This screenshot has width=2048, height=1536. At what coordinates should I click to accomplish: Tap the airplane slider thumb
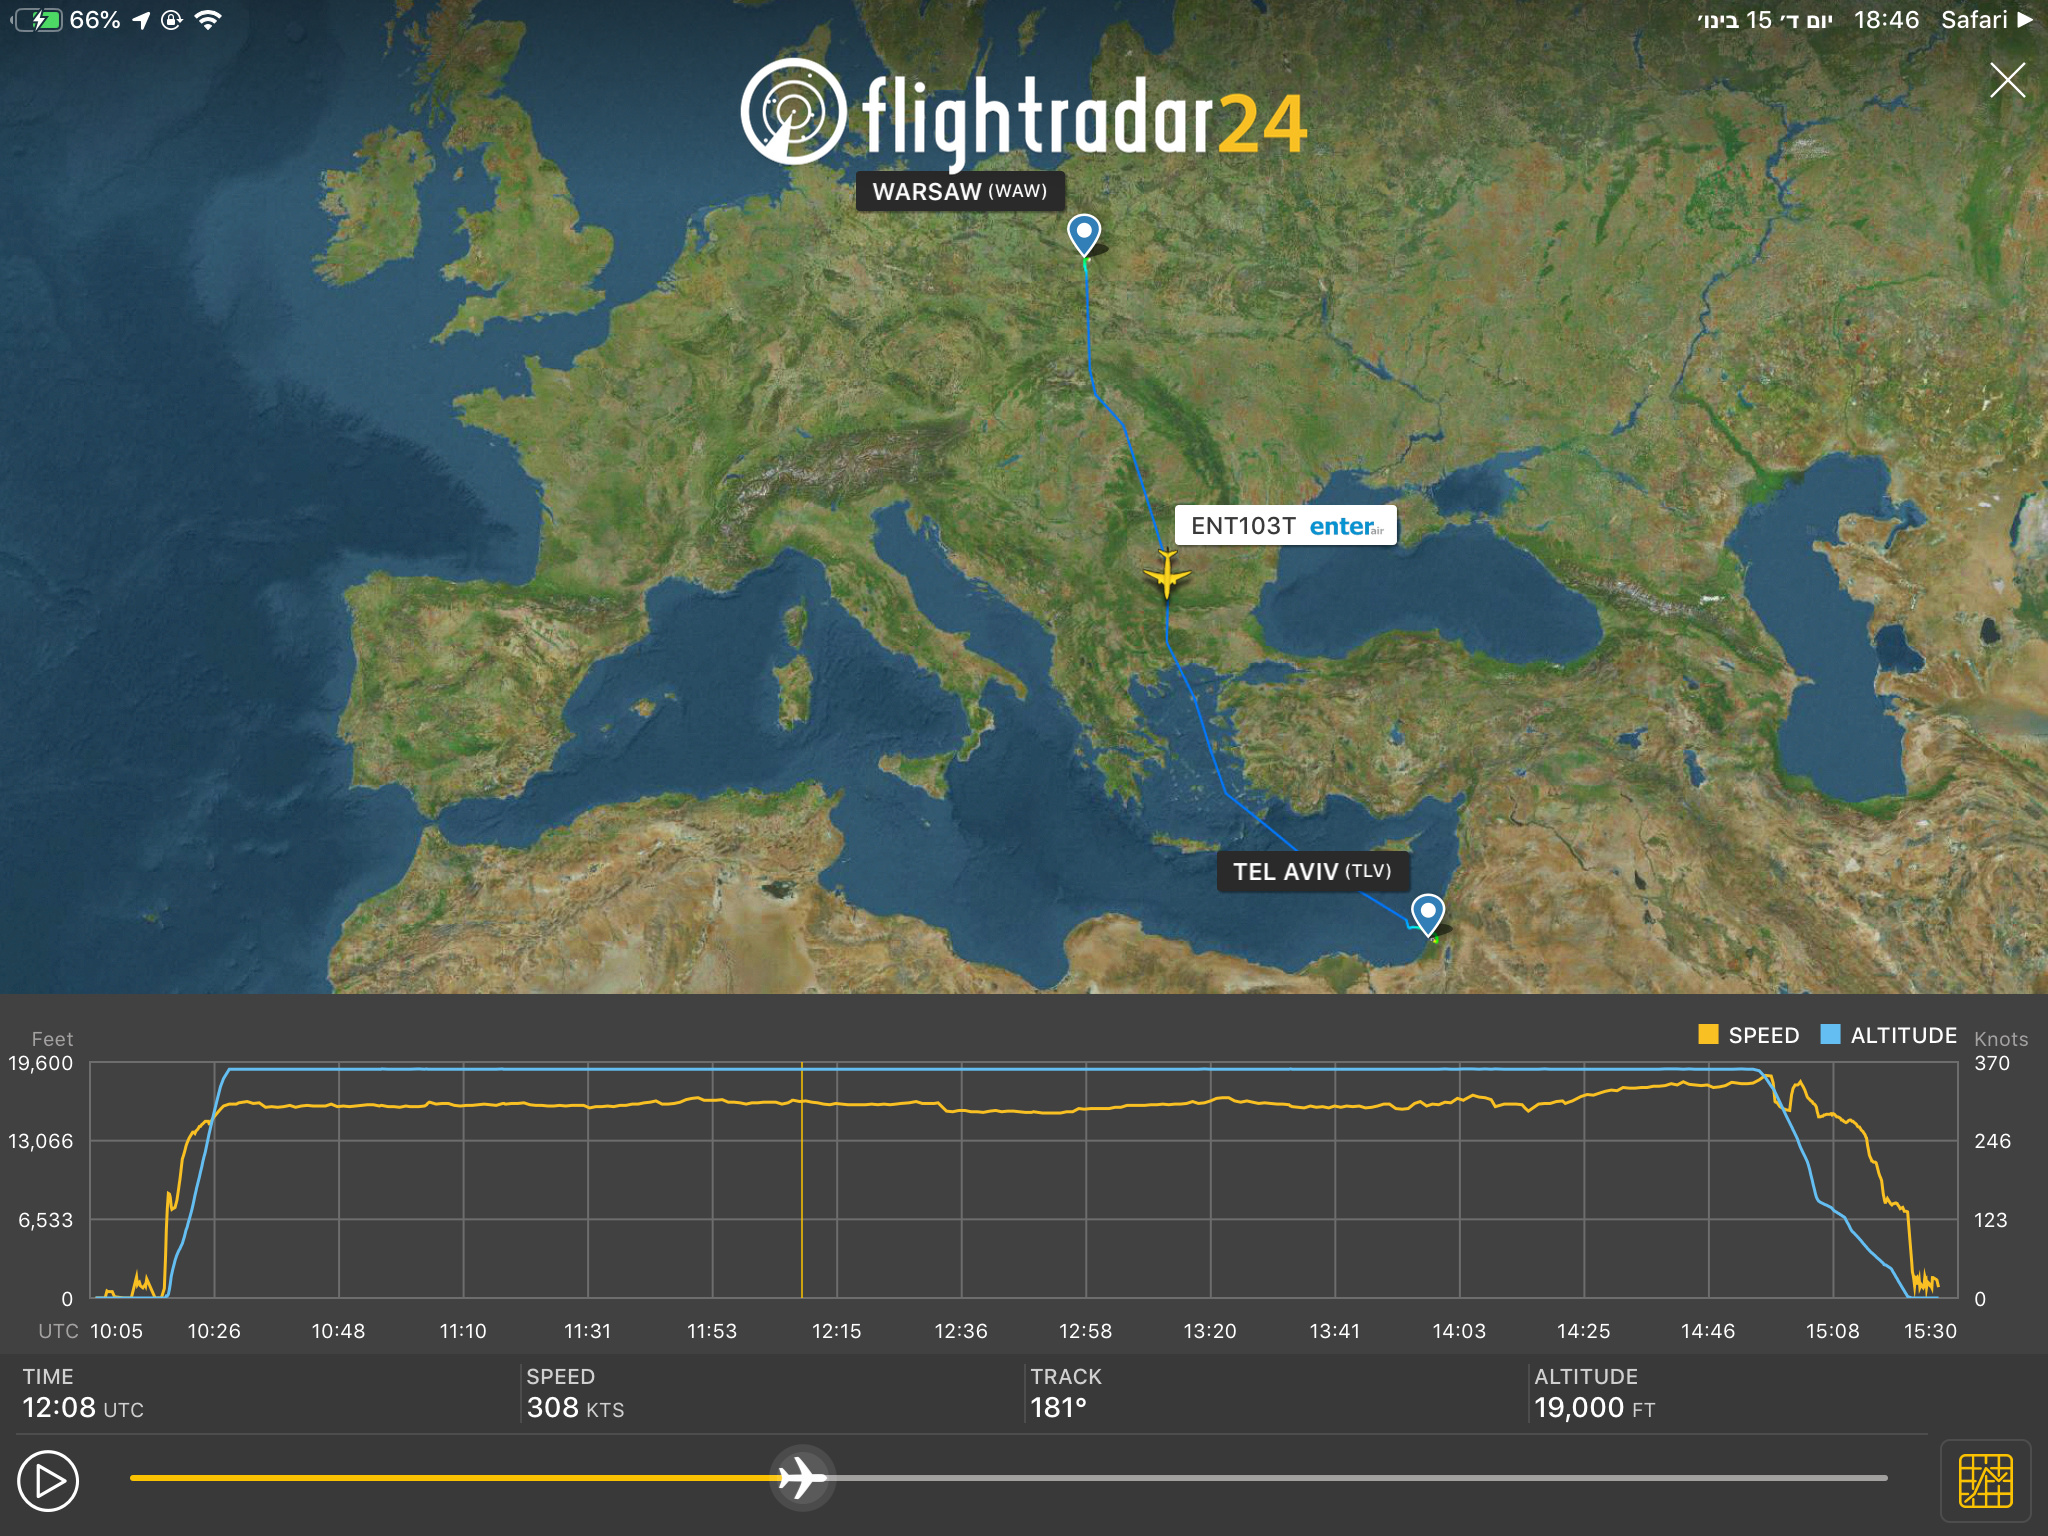(802, 1478)
